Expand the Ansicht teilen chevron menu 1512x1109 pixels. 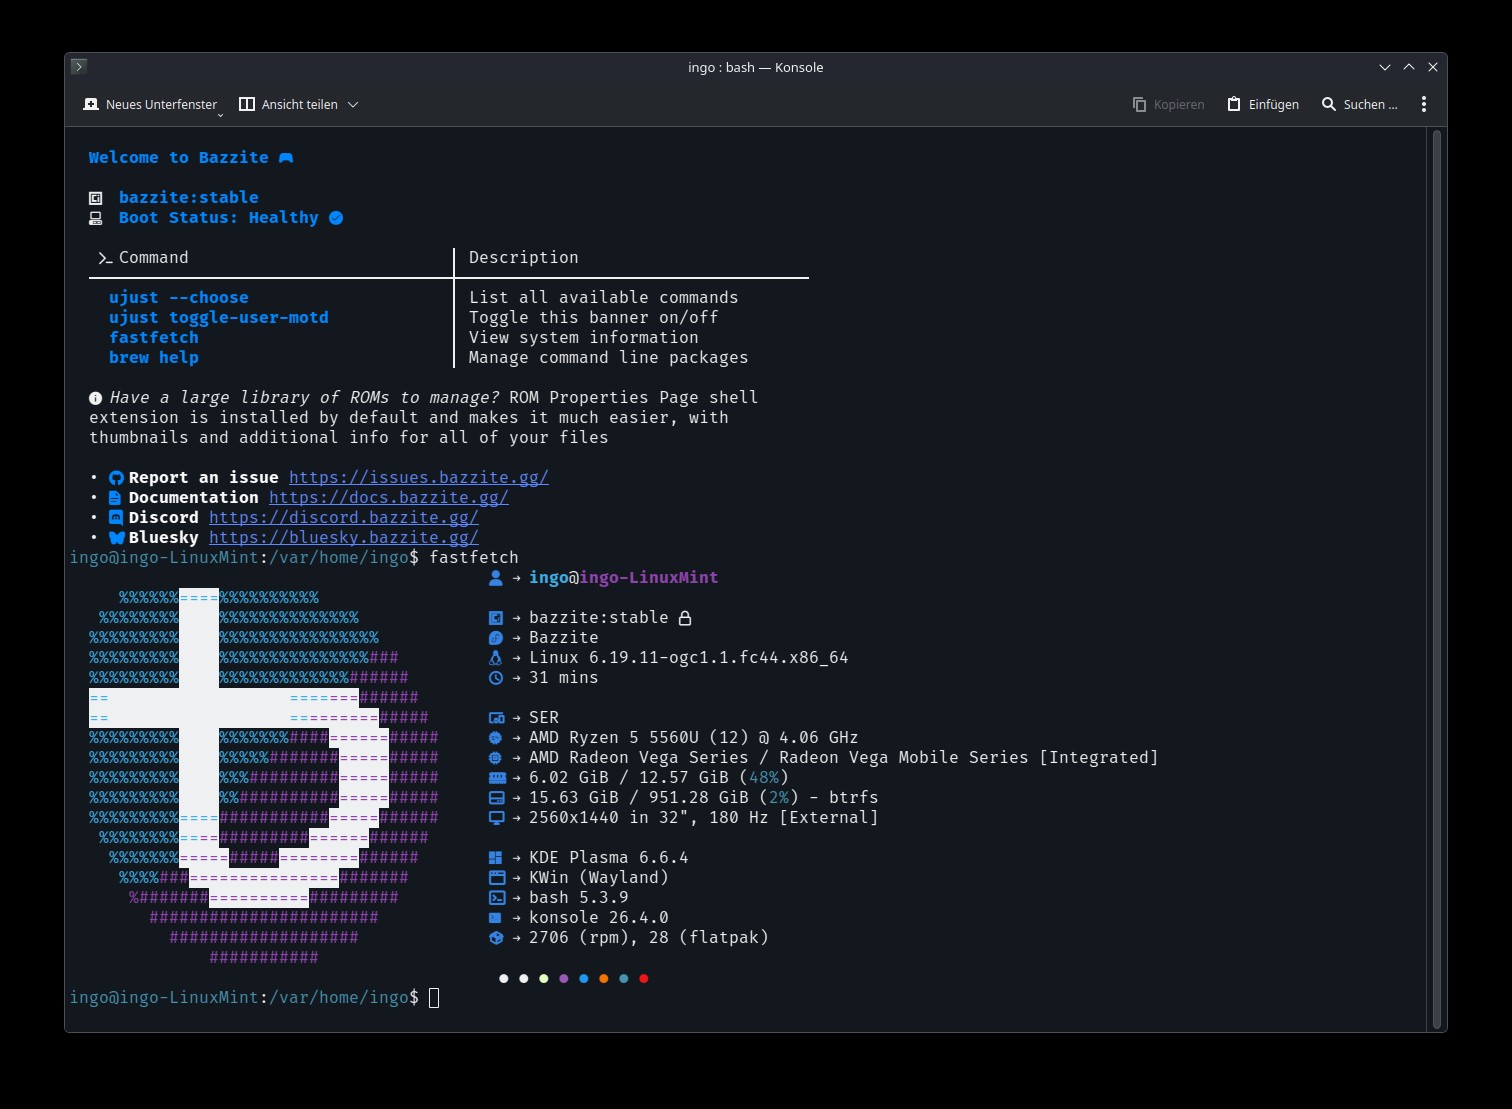click(x=353, y=104)
